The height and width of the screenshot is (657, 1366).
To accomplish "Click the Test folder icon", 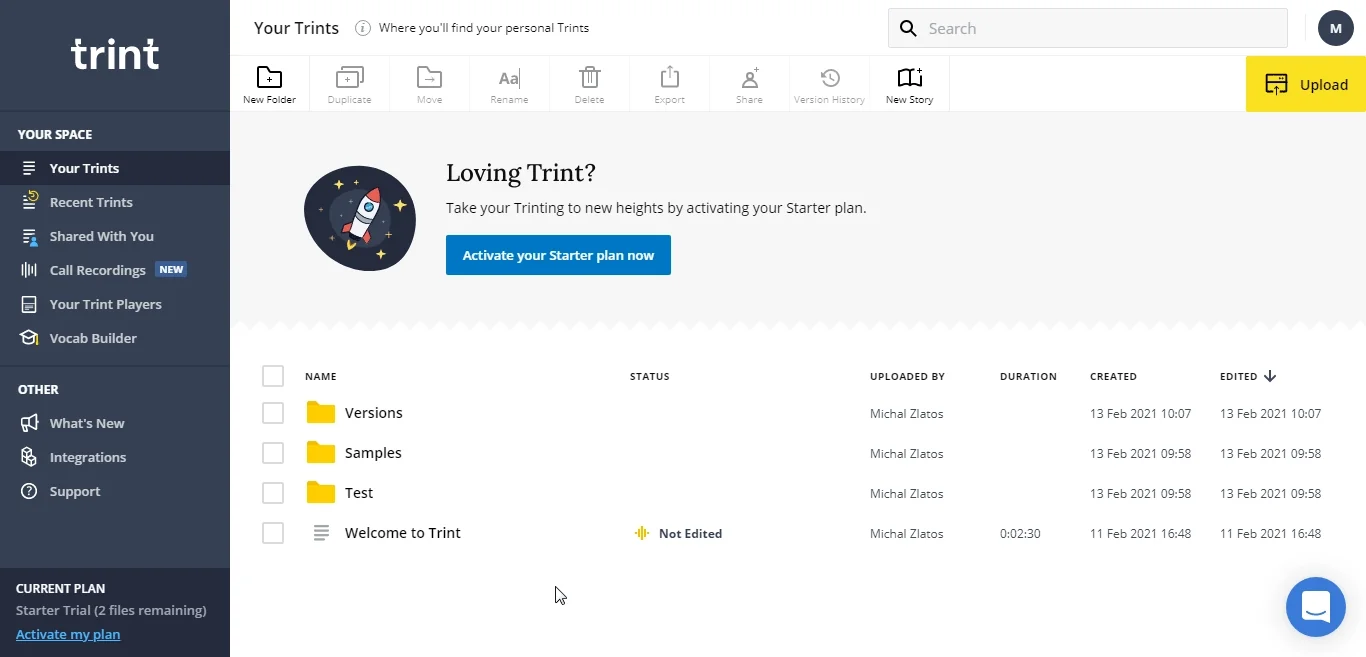I will click(x=320, y=492).
